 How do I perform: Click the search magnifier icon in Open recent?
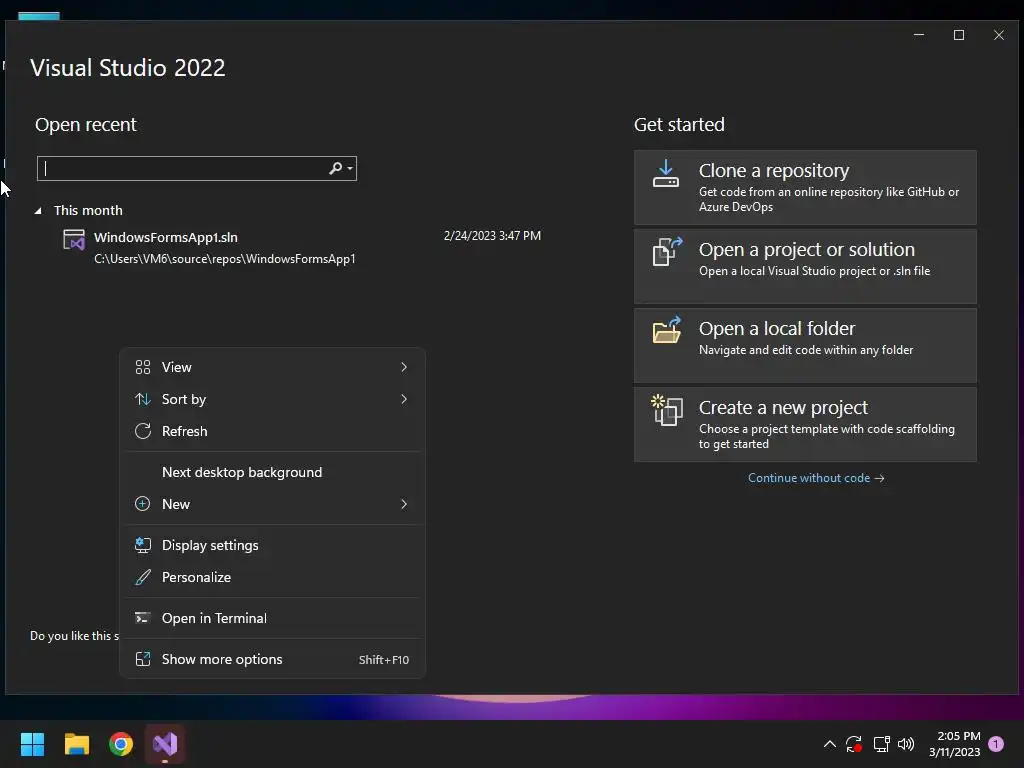click(x=335, y=168)
